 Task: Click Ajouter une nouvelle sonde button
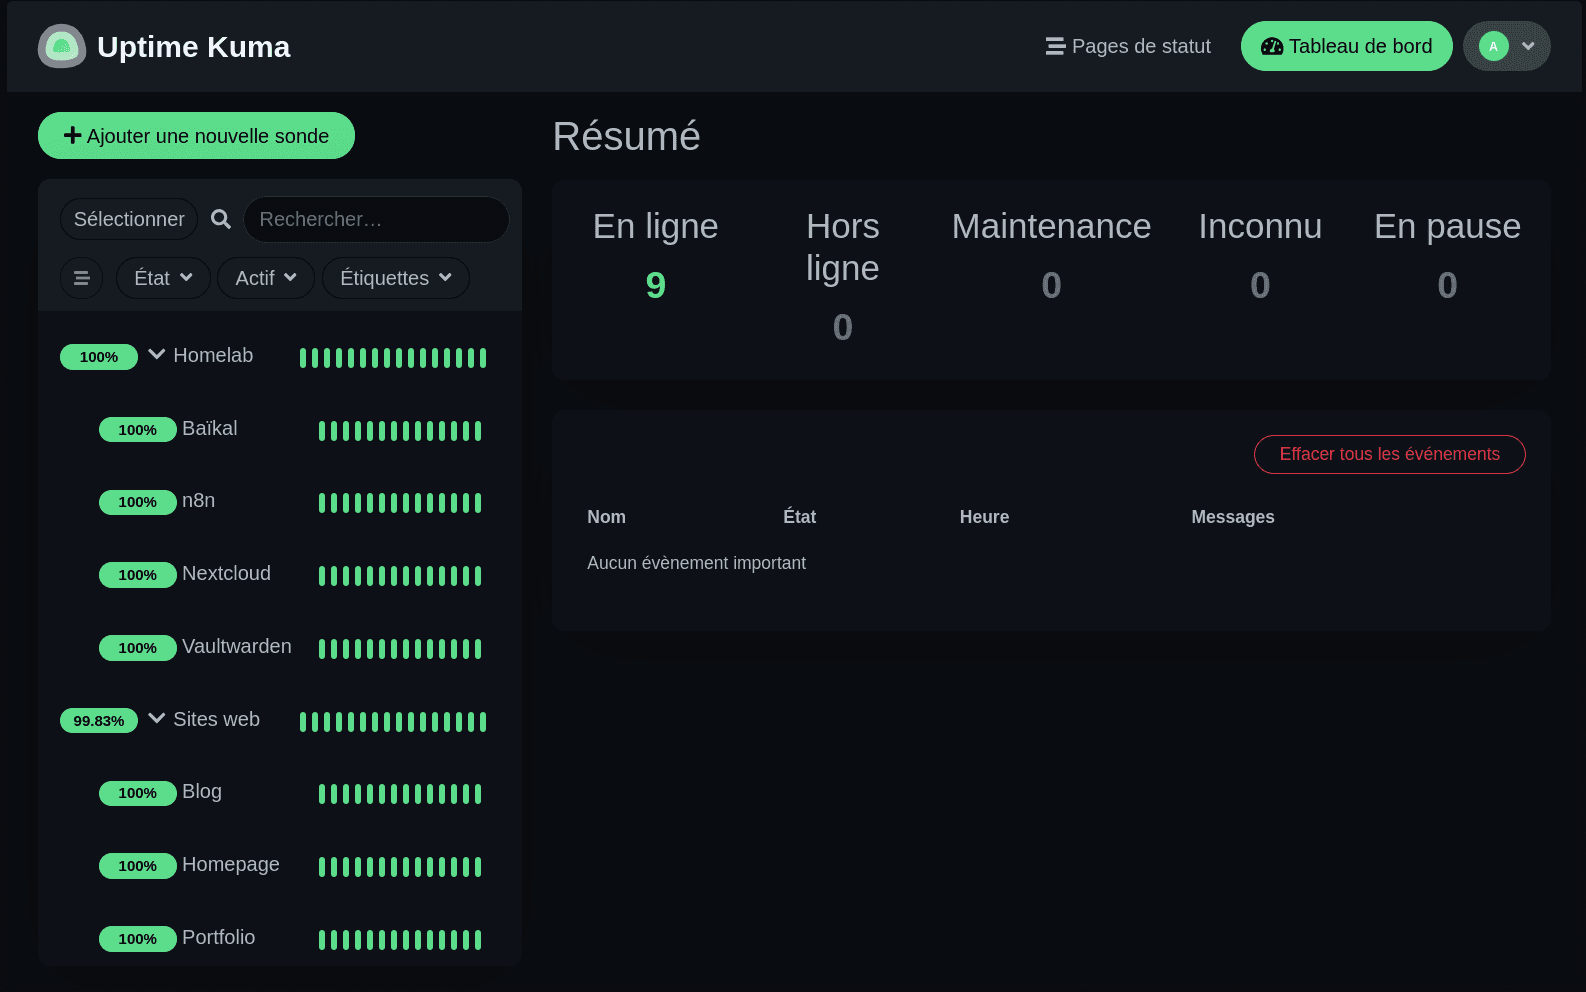196,136
